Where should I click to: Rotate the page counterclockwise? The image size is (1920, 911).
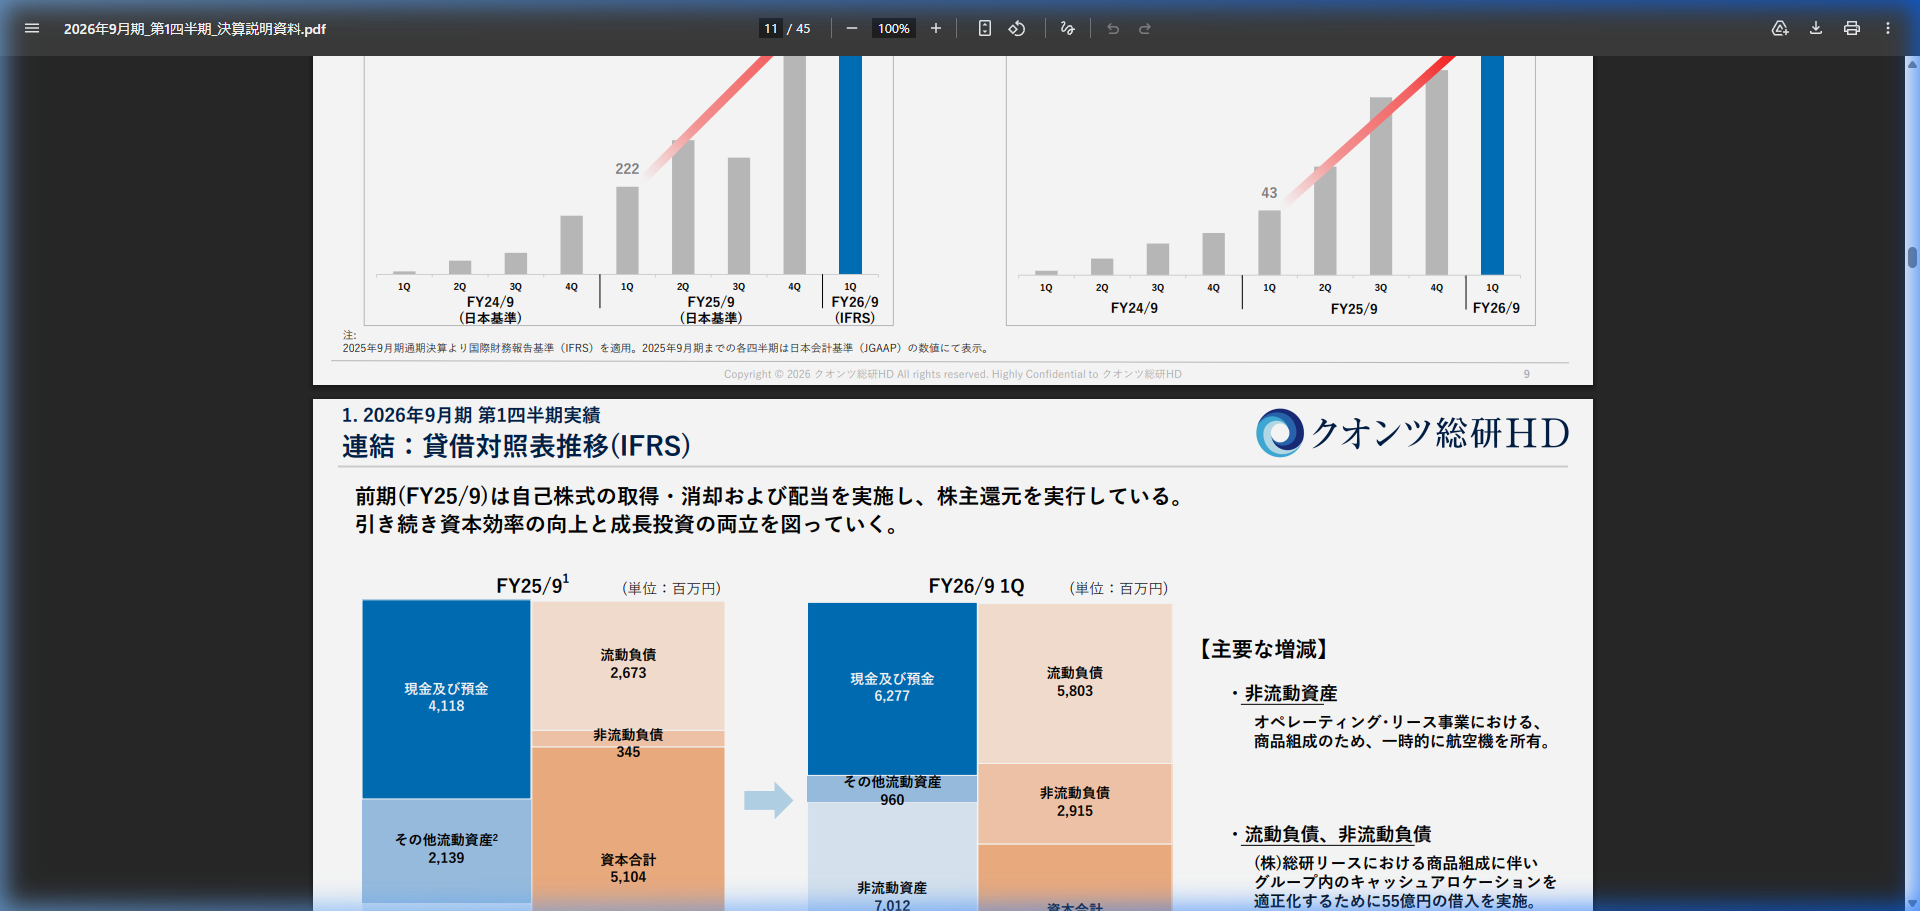pos(1017,28)
